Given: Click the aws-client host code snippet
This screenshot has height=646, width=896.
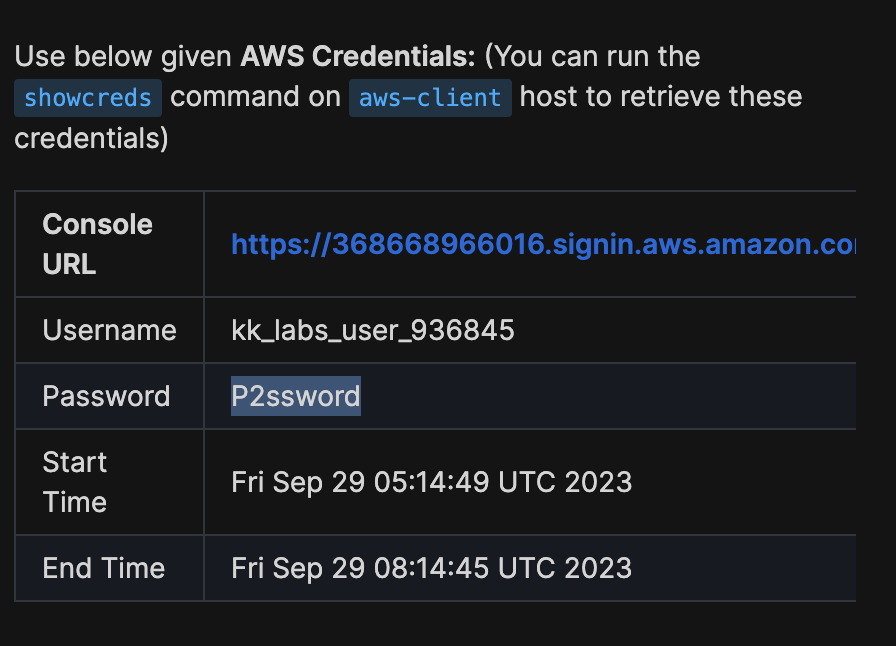Looking at the screenshot, I should [430, 98].
